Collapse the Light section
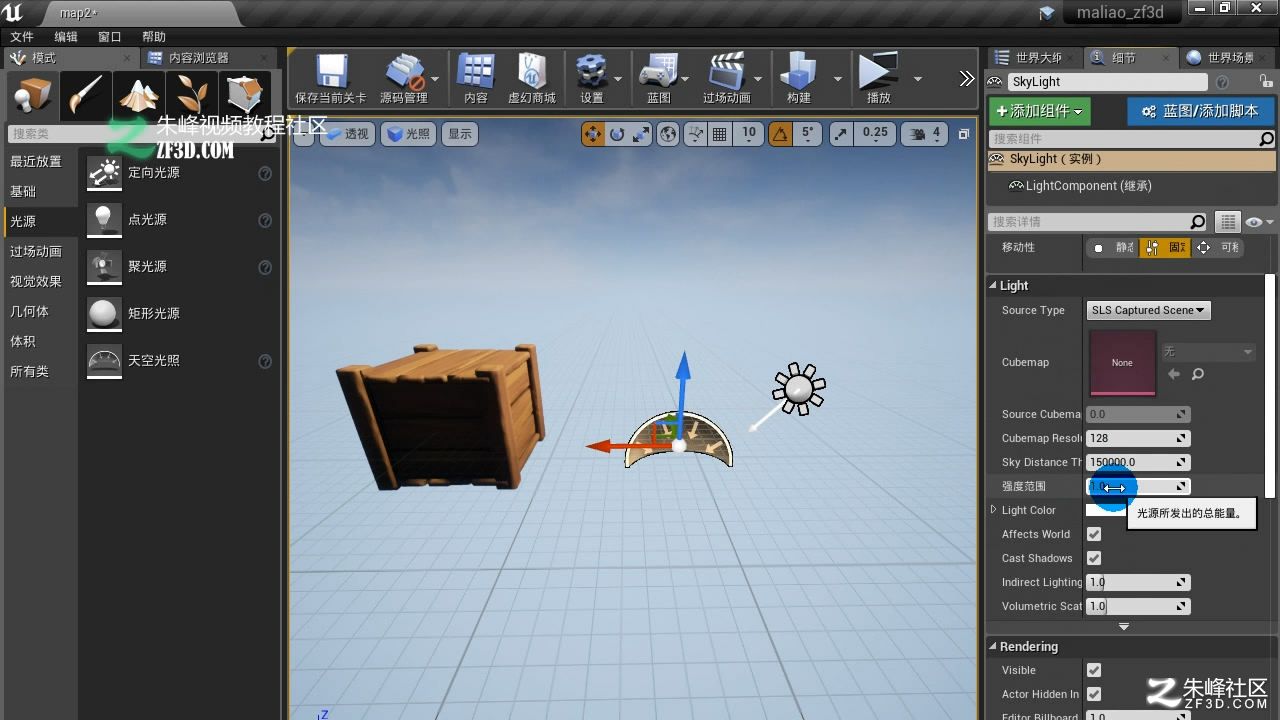Image resolution: width=1280 pixels, height=720 pixels. click(x=993, y=286)
